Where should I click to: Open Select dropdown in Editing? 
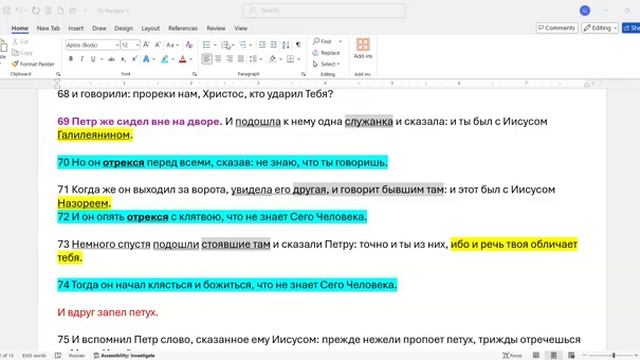pos(326,64)
